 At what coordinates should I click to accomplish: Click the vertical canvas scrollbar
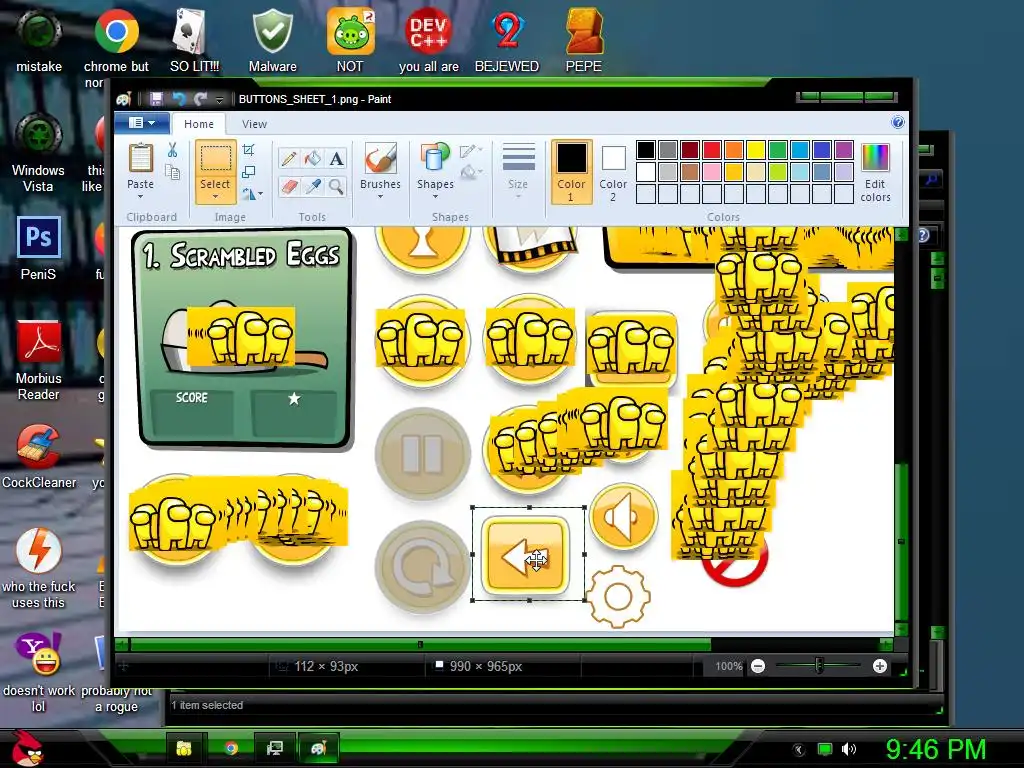(x=901, y=541)
